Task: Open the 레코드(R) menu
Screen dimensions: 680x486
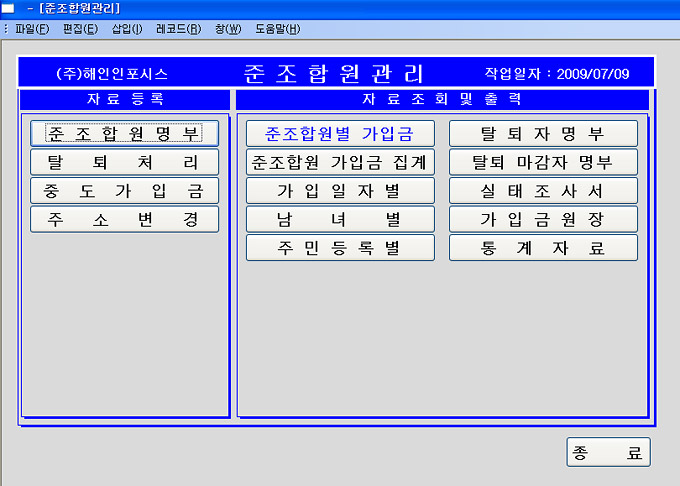Action: [178, 29]
